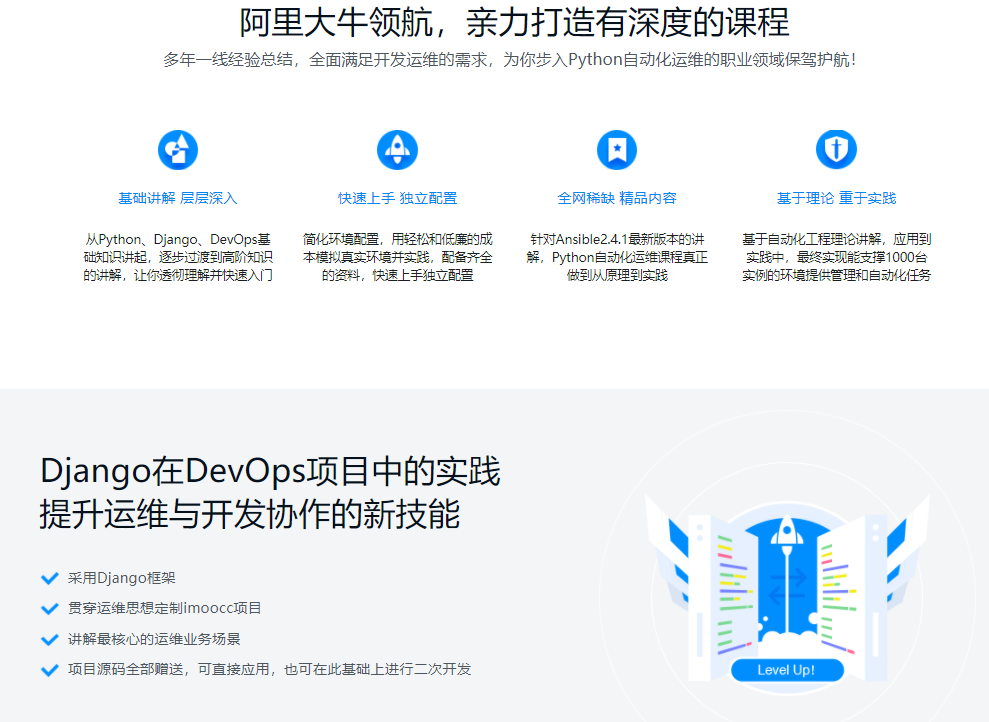The height and width of the screenshot is (722, 989).
Task: Click the Ansible2.4.1 description paragraph
Action: pyautogui.click(x=617, y=257)
